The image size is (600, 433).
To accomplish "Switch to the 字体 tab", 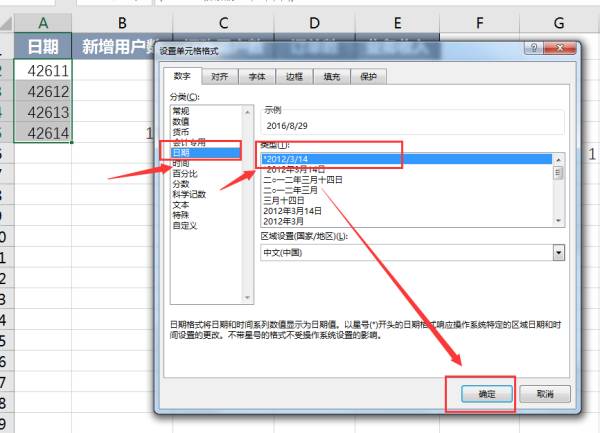I will pos(257,77).
